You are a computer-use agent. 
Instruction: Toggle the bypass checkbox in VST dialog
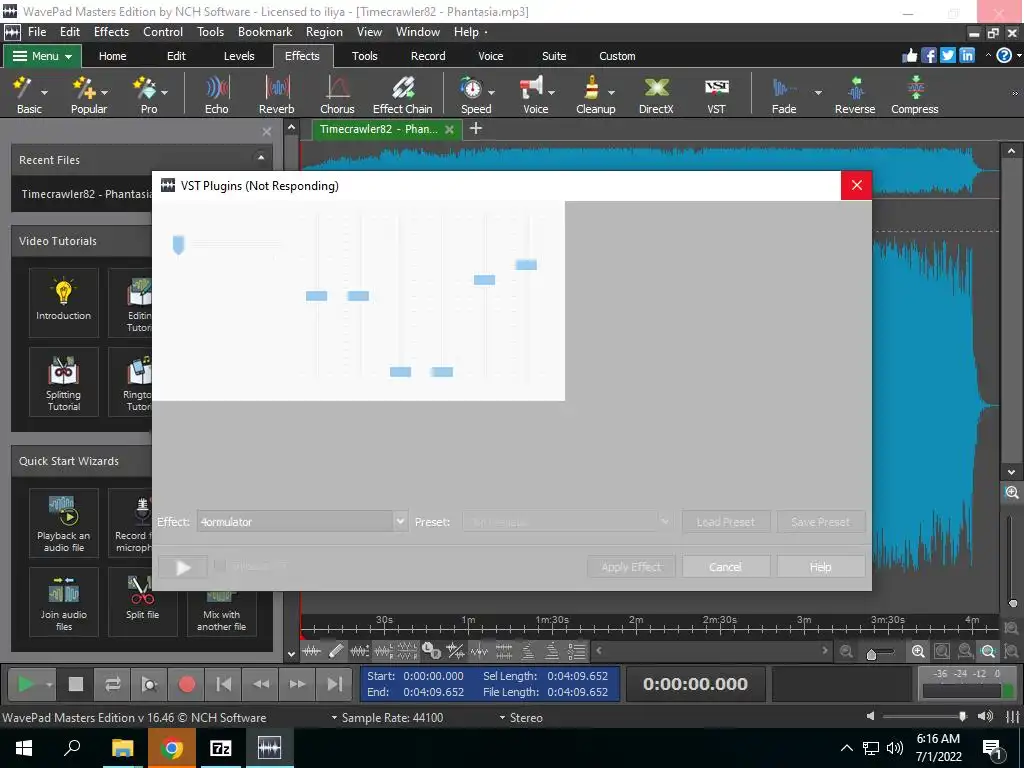(220, 566)
